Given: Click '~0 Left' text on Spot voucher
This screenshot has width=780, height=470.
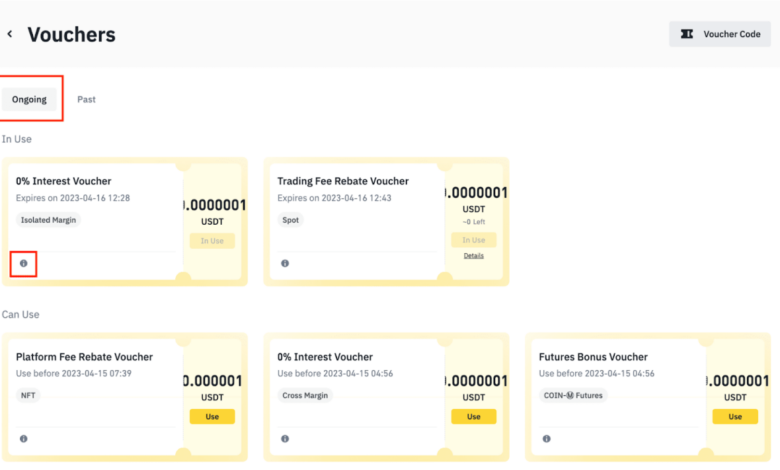Looking at the screenshot, I should tap(474, 222).
